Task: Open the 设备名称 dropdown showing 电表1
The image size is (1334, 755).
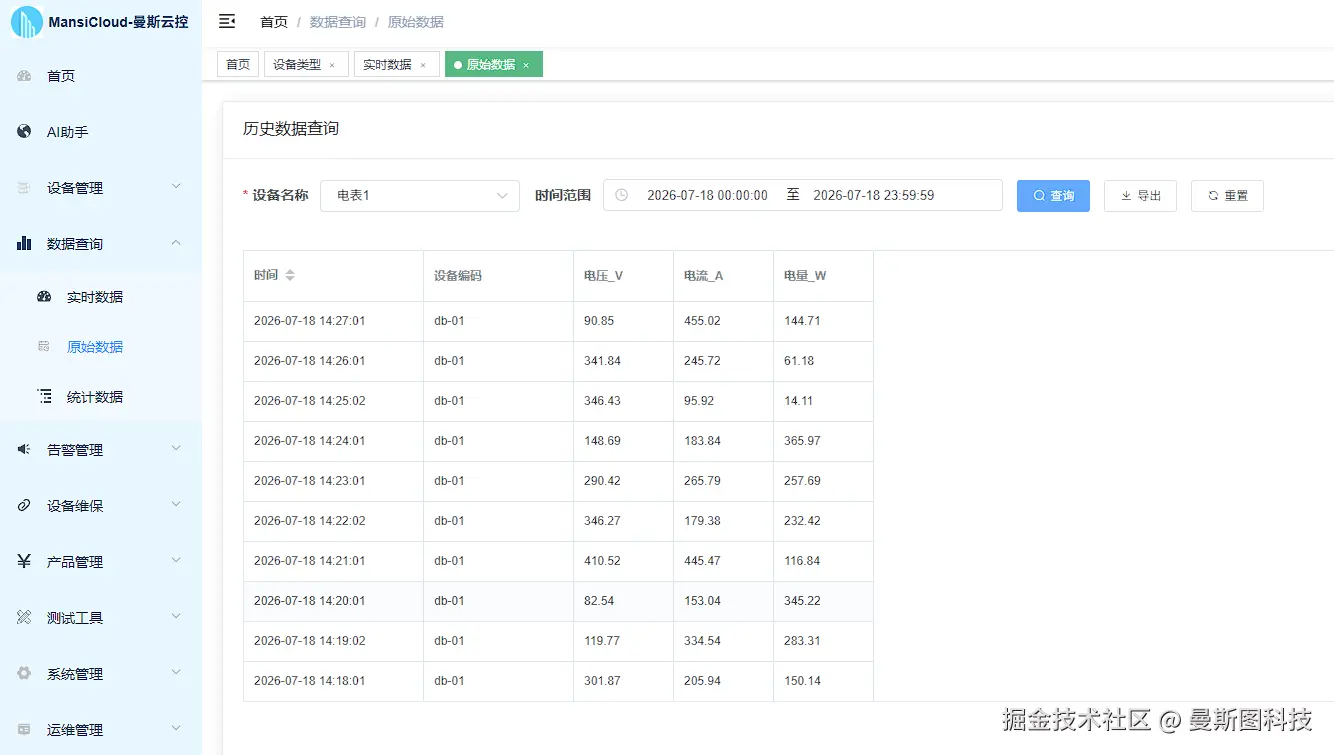Action: (x=420, y=195)
